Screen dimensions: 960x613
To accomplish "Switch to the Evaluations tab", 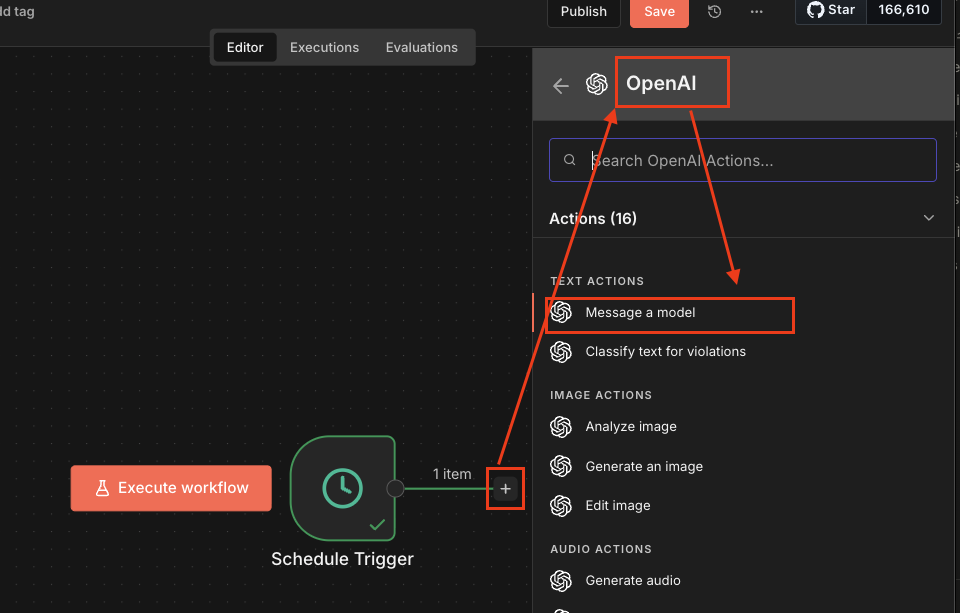I will pos(422,47).
